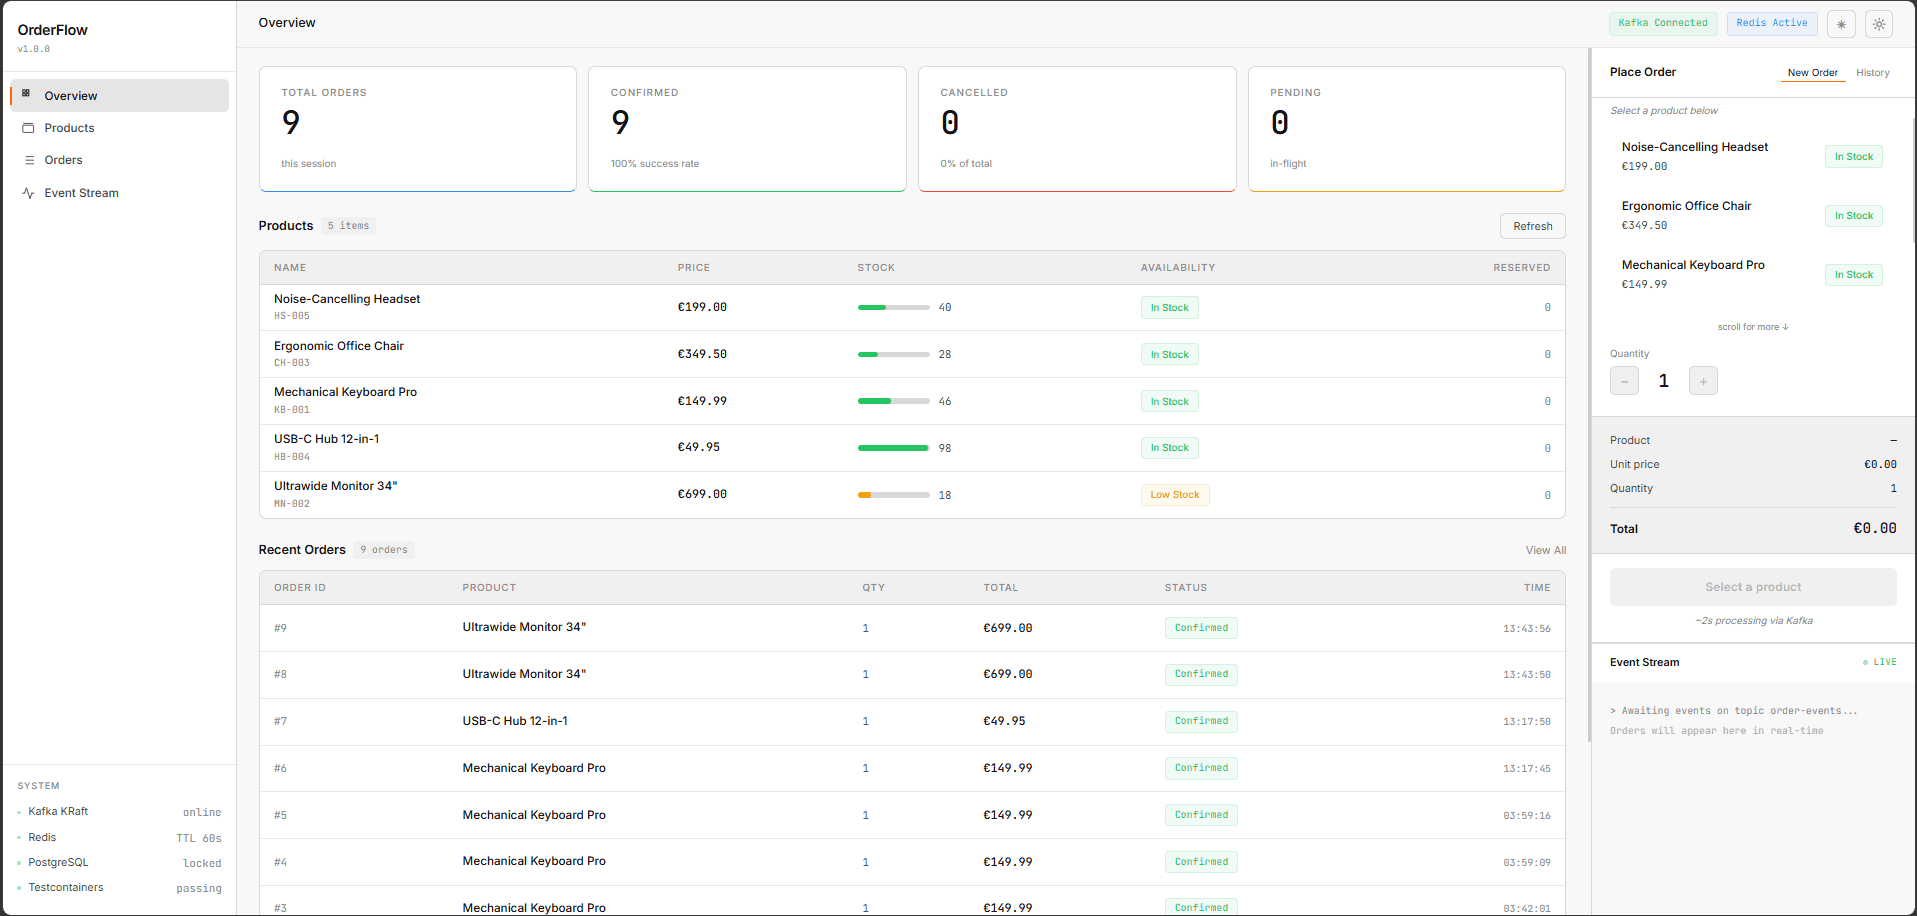Click Kafka KRaft system status row
This screenshot has width=1917, height=916.
point(120,812)
